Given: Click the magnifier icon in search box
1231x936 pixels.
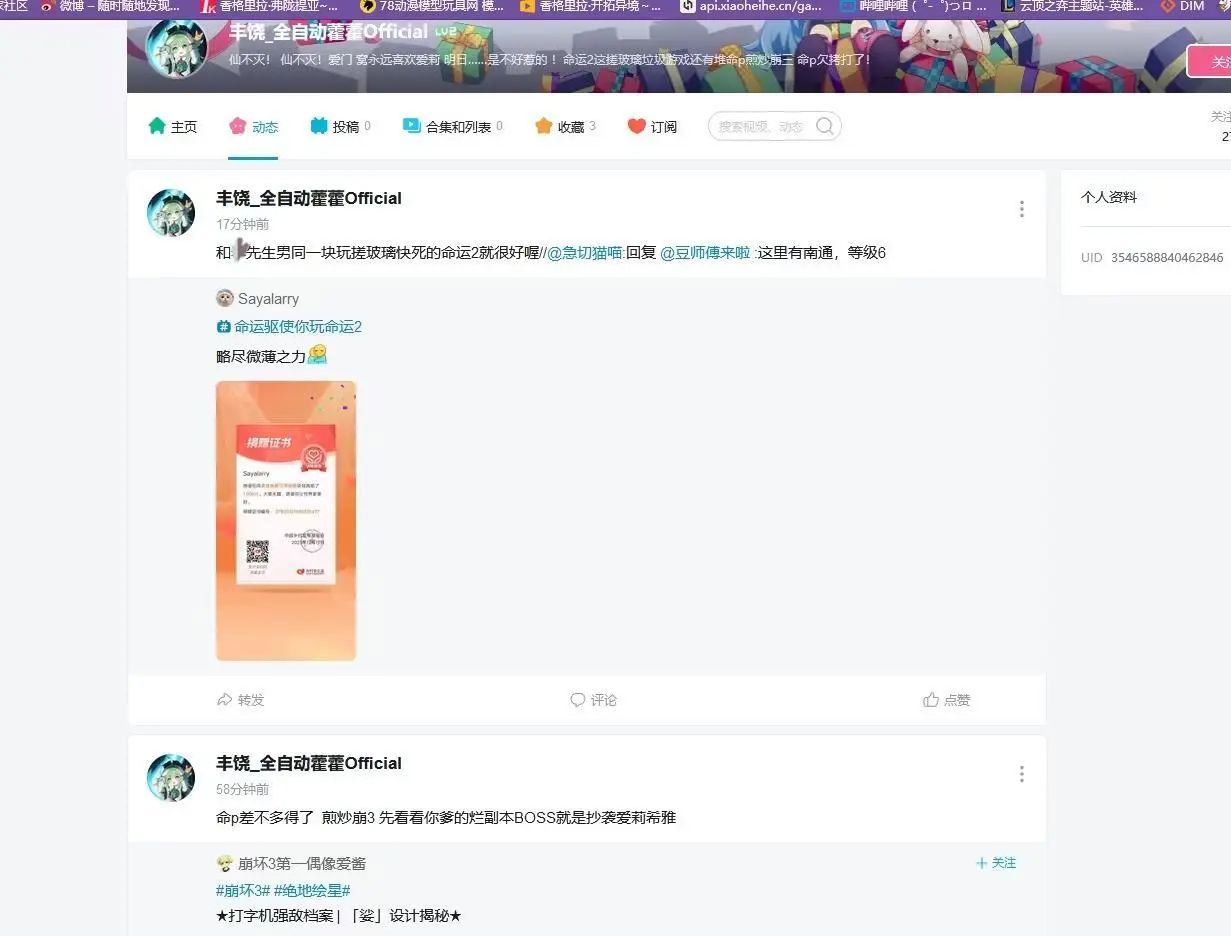Looking at the screenshot, I should (824, 126).
